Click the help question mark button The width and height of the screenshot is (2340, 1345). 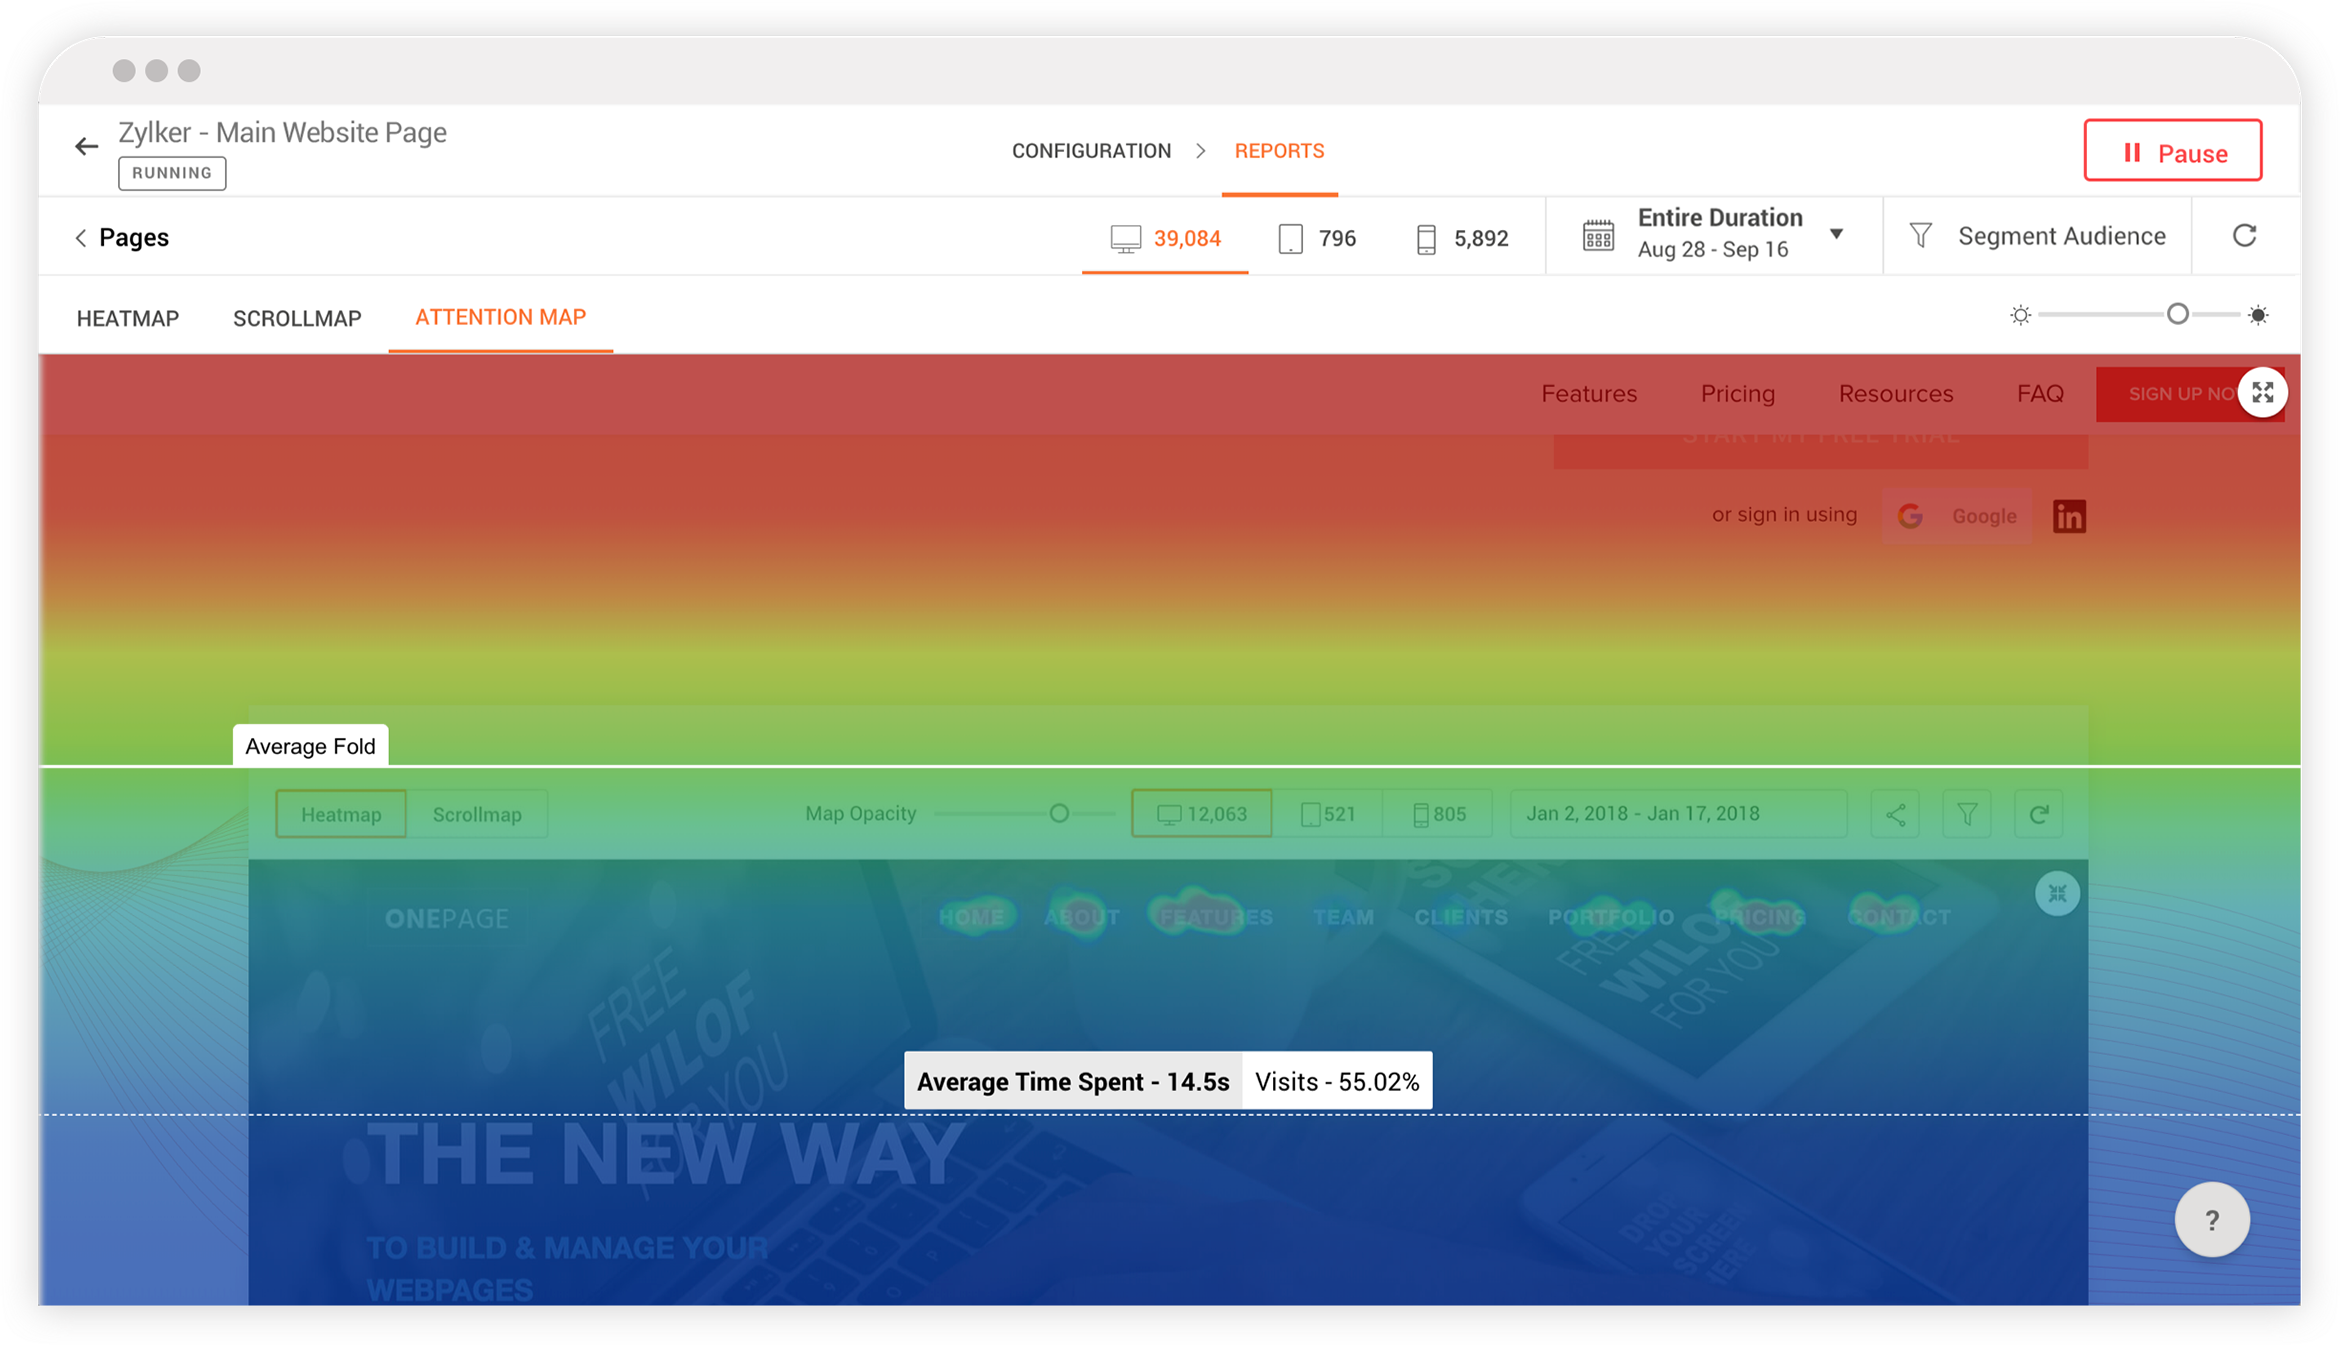coord(2212,1219)
